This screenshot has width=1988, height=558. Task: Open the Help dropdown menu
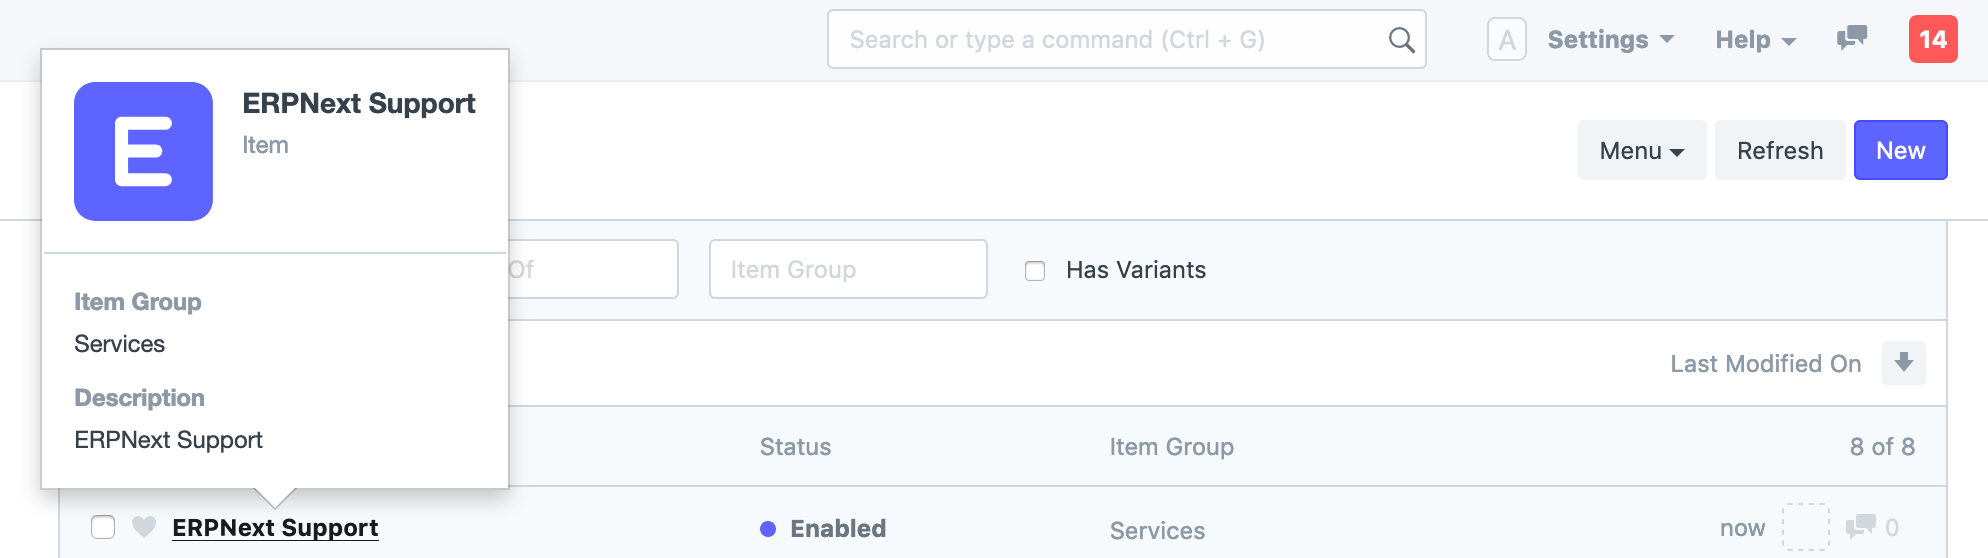pyautogui.click(x=1756, y=40)
